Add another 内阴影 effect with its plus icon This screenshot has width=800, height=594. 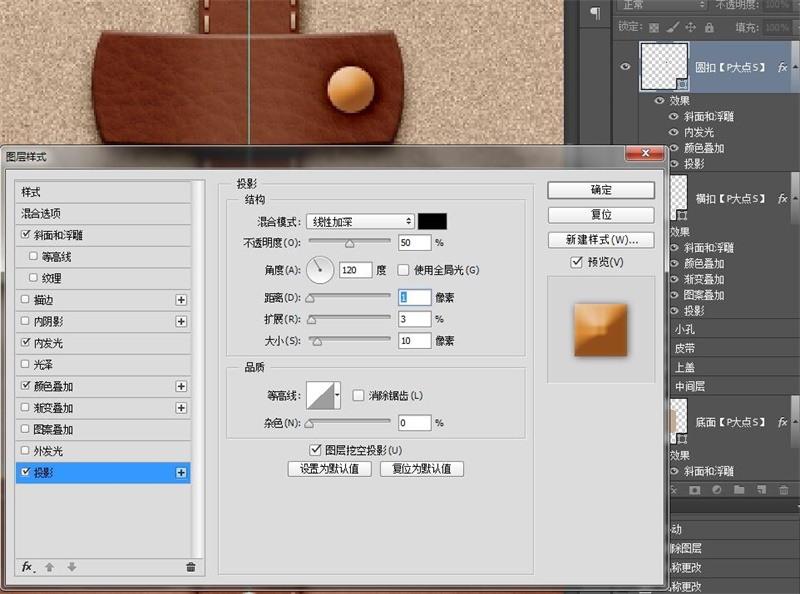[181, 321]
